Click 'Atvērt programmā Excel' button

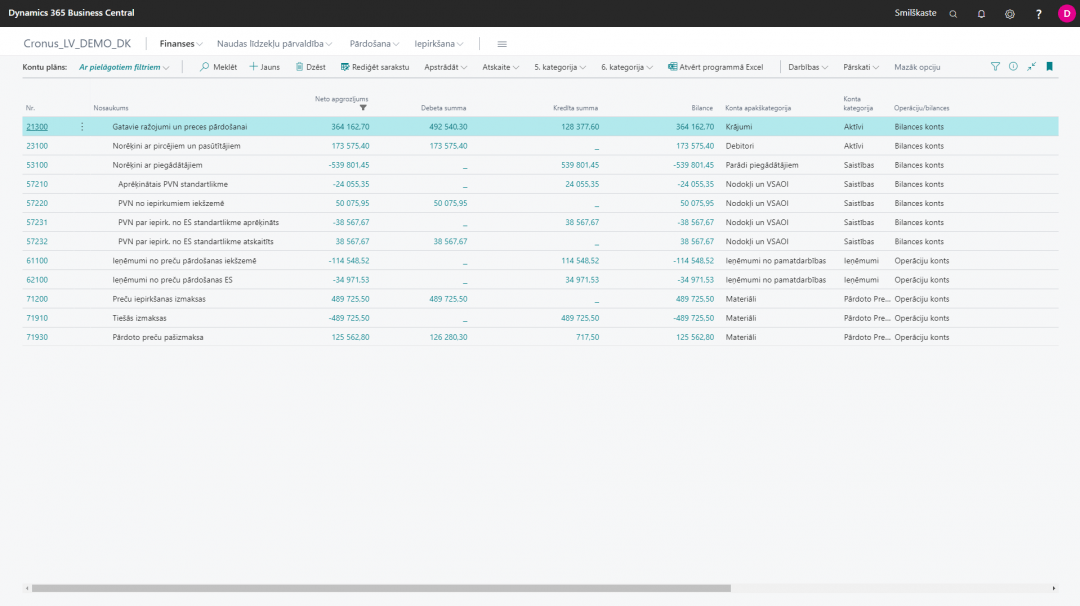pyautogui.click(x=715, y=67)
